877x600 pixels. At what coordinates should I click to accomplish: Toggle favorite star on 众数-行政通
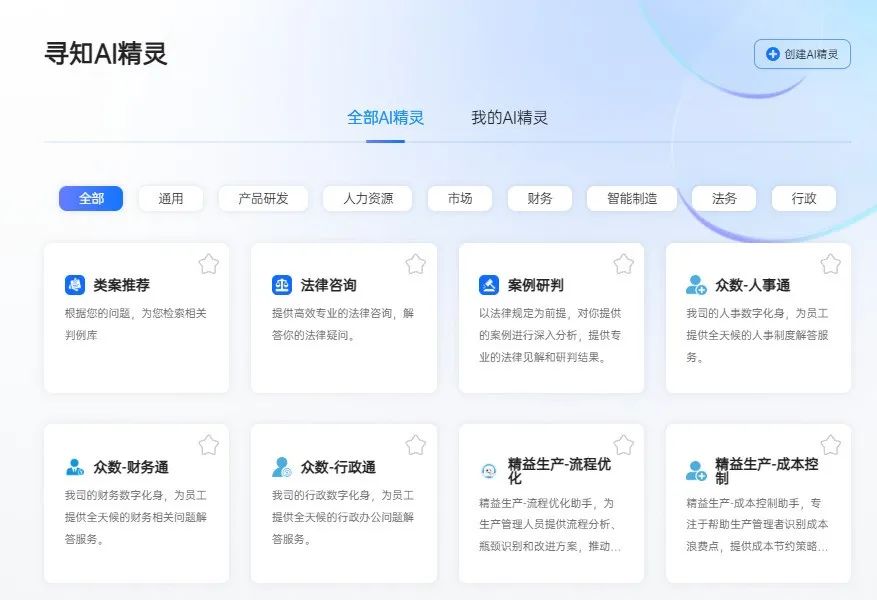416,445
